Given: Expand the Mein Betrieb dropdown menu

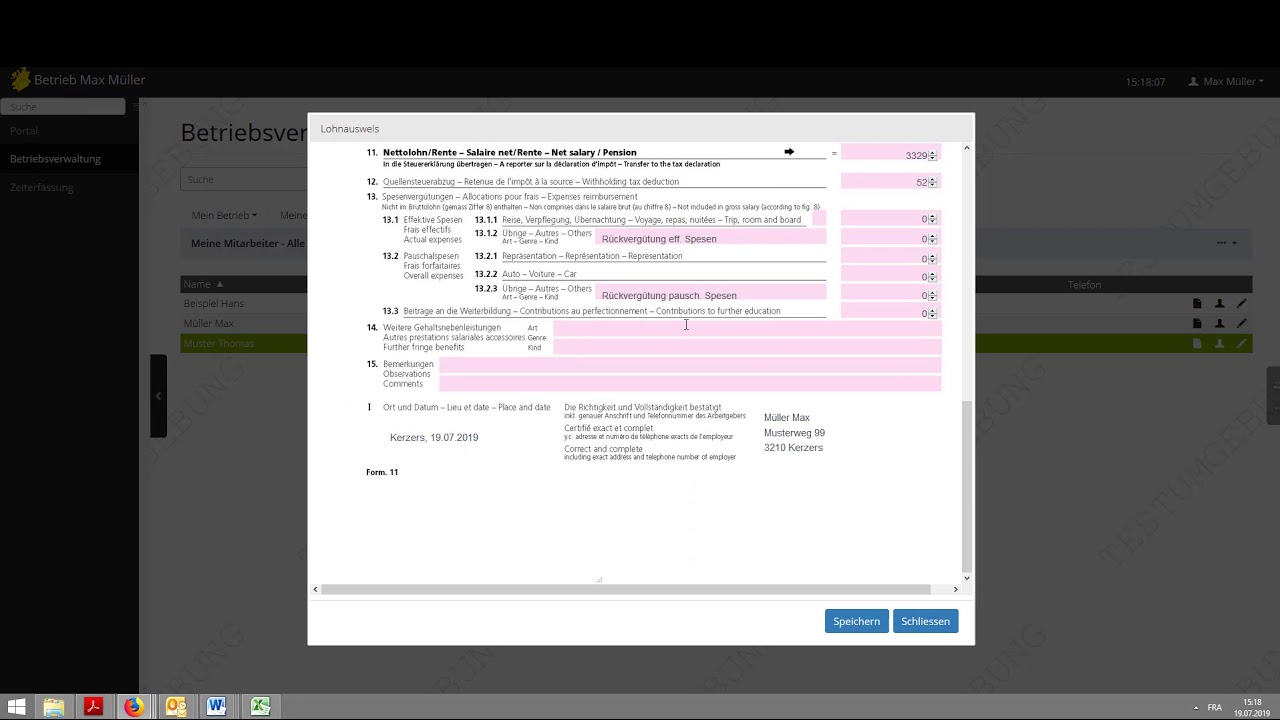Looking at the screenshot, I should click(224, 215).
